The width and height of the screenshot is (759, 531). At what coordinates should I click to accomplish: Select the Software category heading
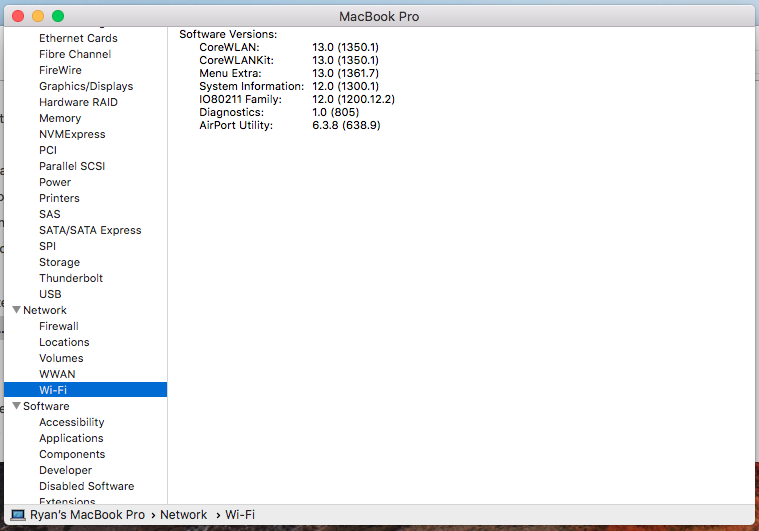[x=46, y=406]
